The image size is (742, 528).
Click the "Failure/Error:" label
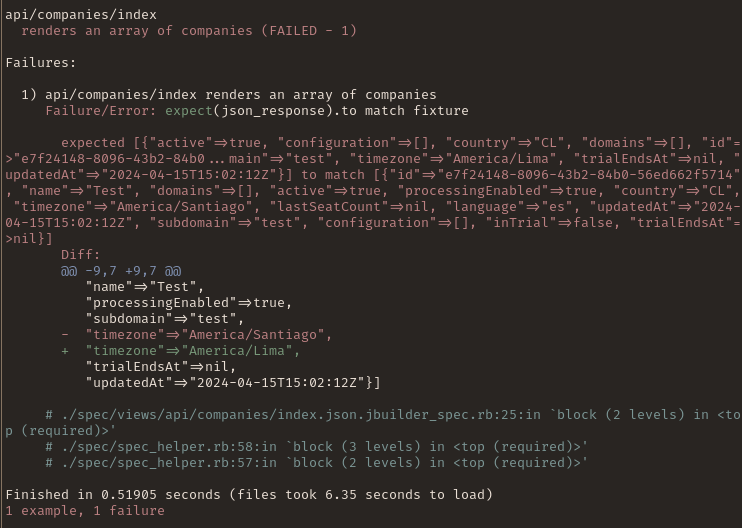pyautogui.click(x=101, y=111)
